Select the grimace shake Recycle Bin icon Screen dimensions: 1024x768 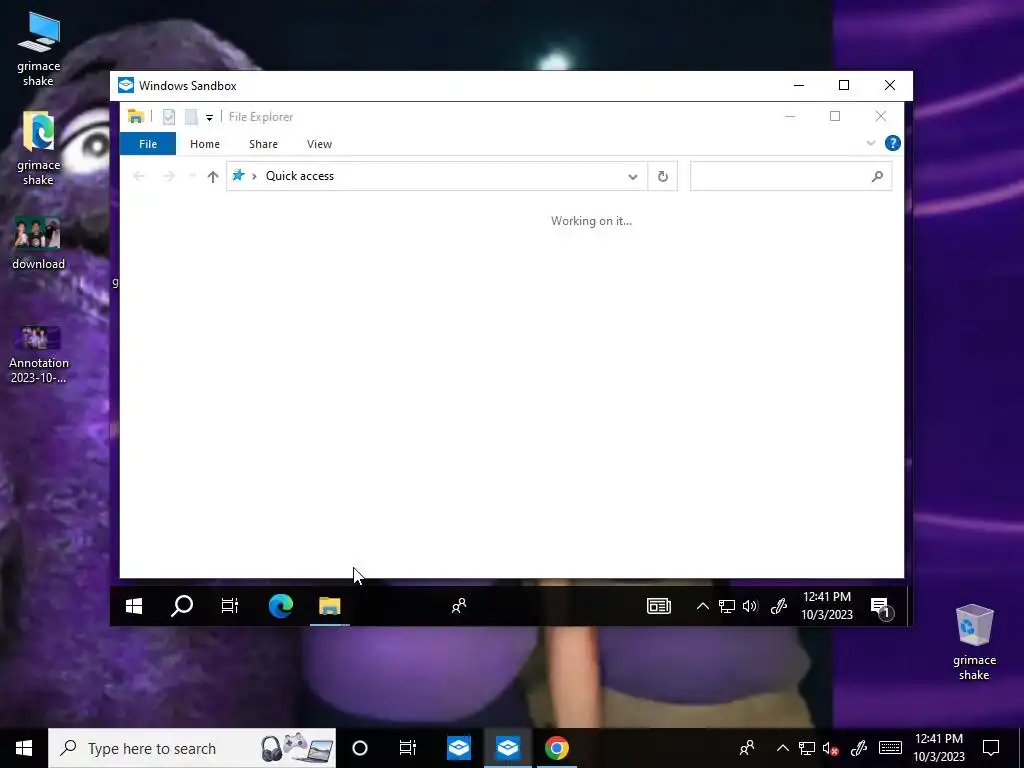pyautogui.click(x=974, y=642)
